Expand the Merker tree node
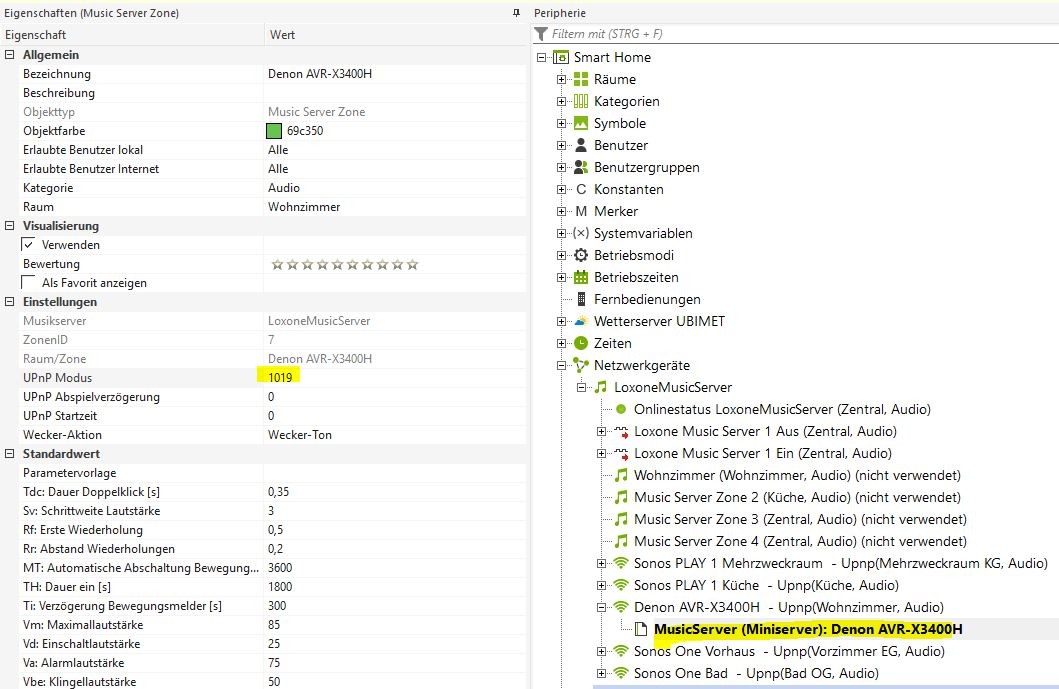Viewport: 1059px width, 689px height. [x=561, y=211]
